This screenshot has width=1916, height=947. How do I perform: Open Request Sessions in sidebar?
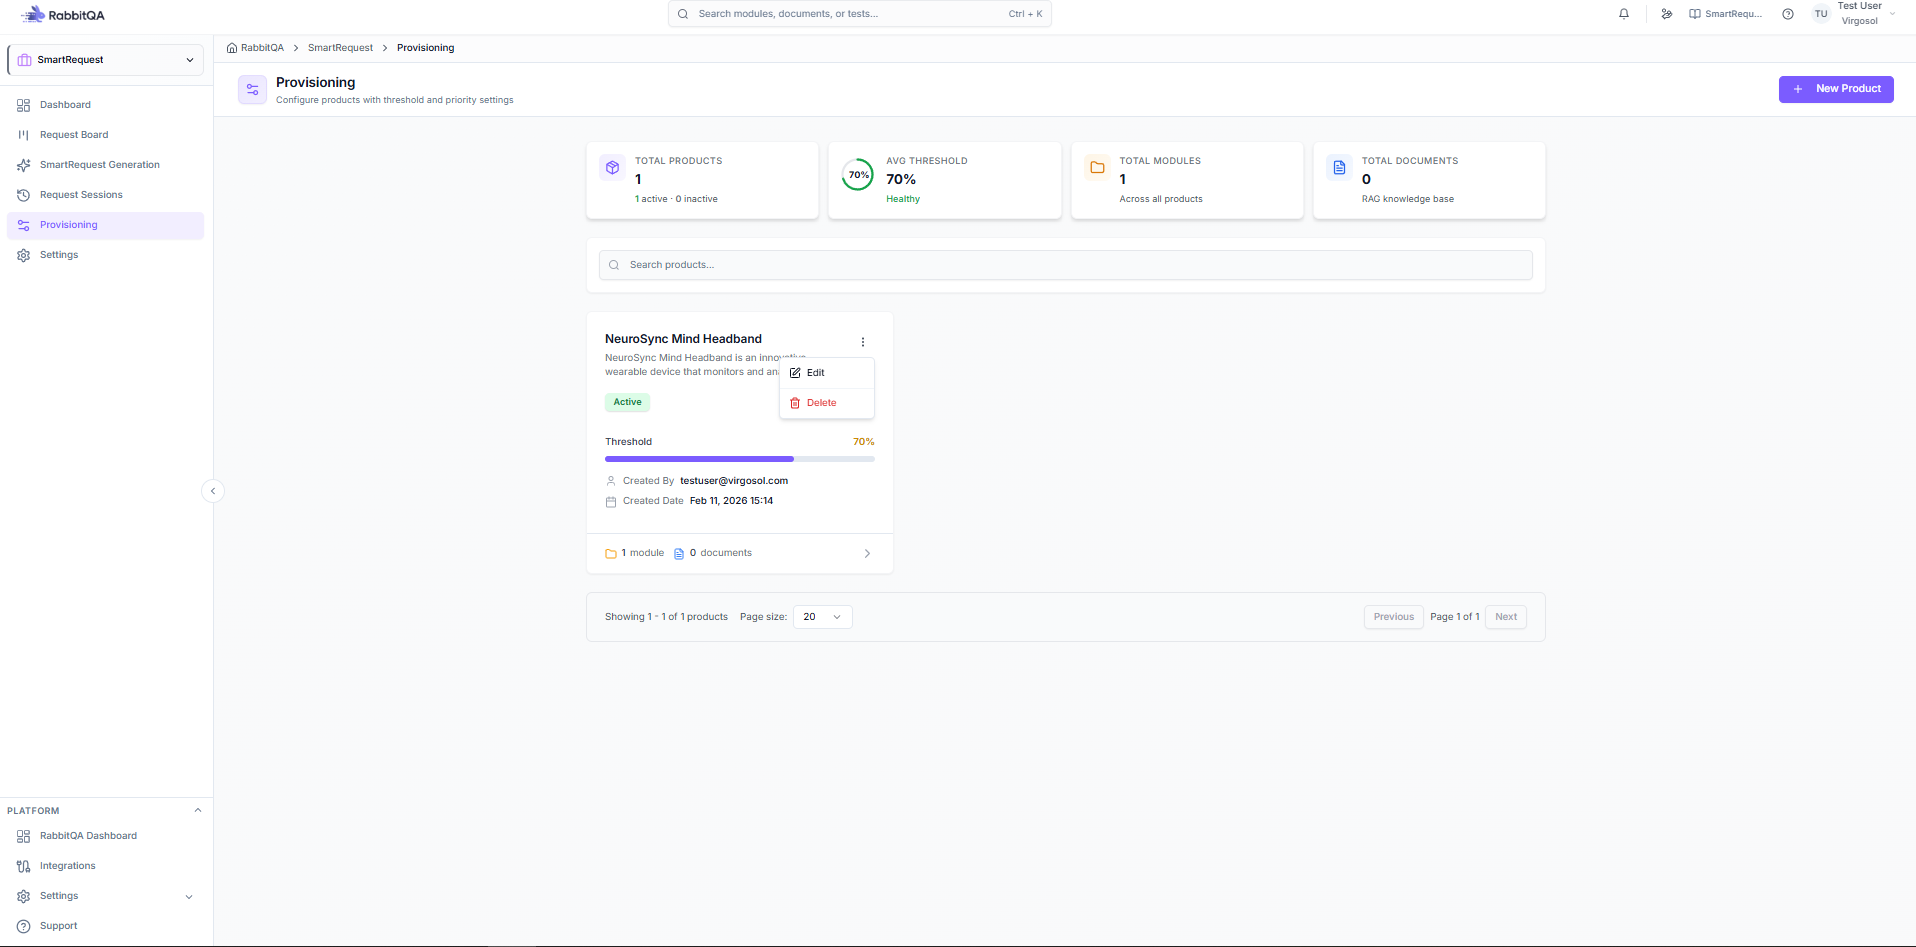(105, 195)
